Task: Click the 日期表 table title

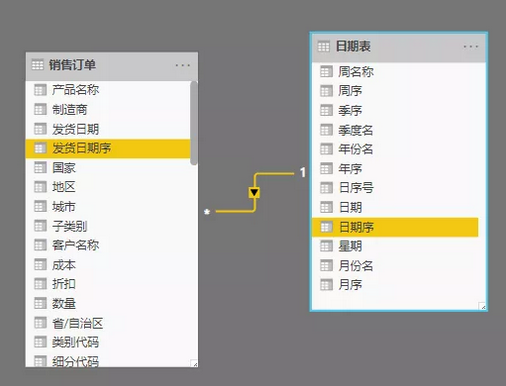Action: pyautogui.click(x=353, y=46)
